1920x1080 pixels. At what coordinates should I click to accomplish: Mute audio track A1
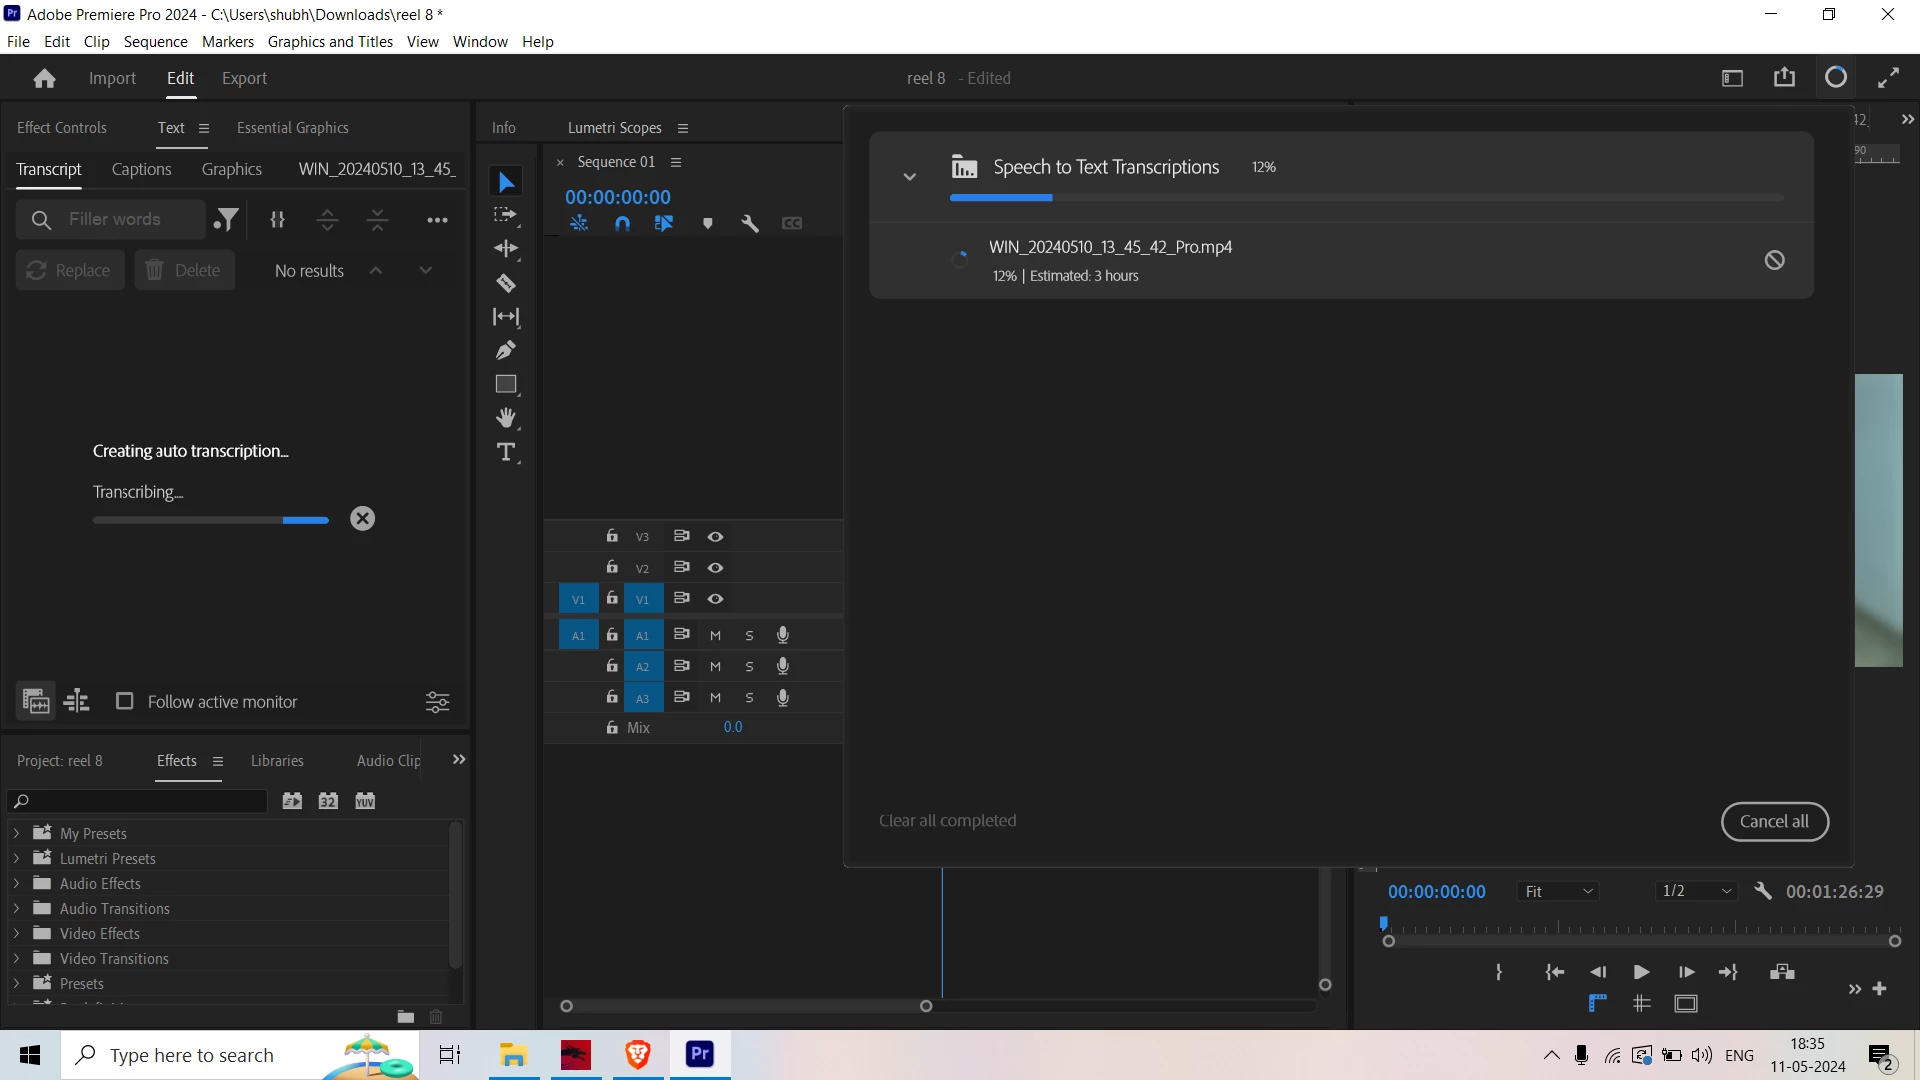715,635
